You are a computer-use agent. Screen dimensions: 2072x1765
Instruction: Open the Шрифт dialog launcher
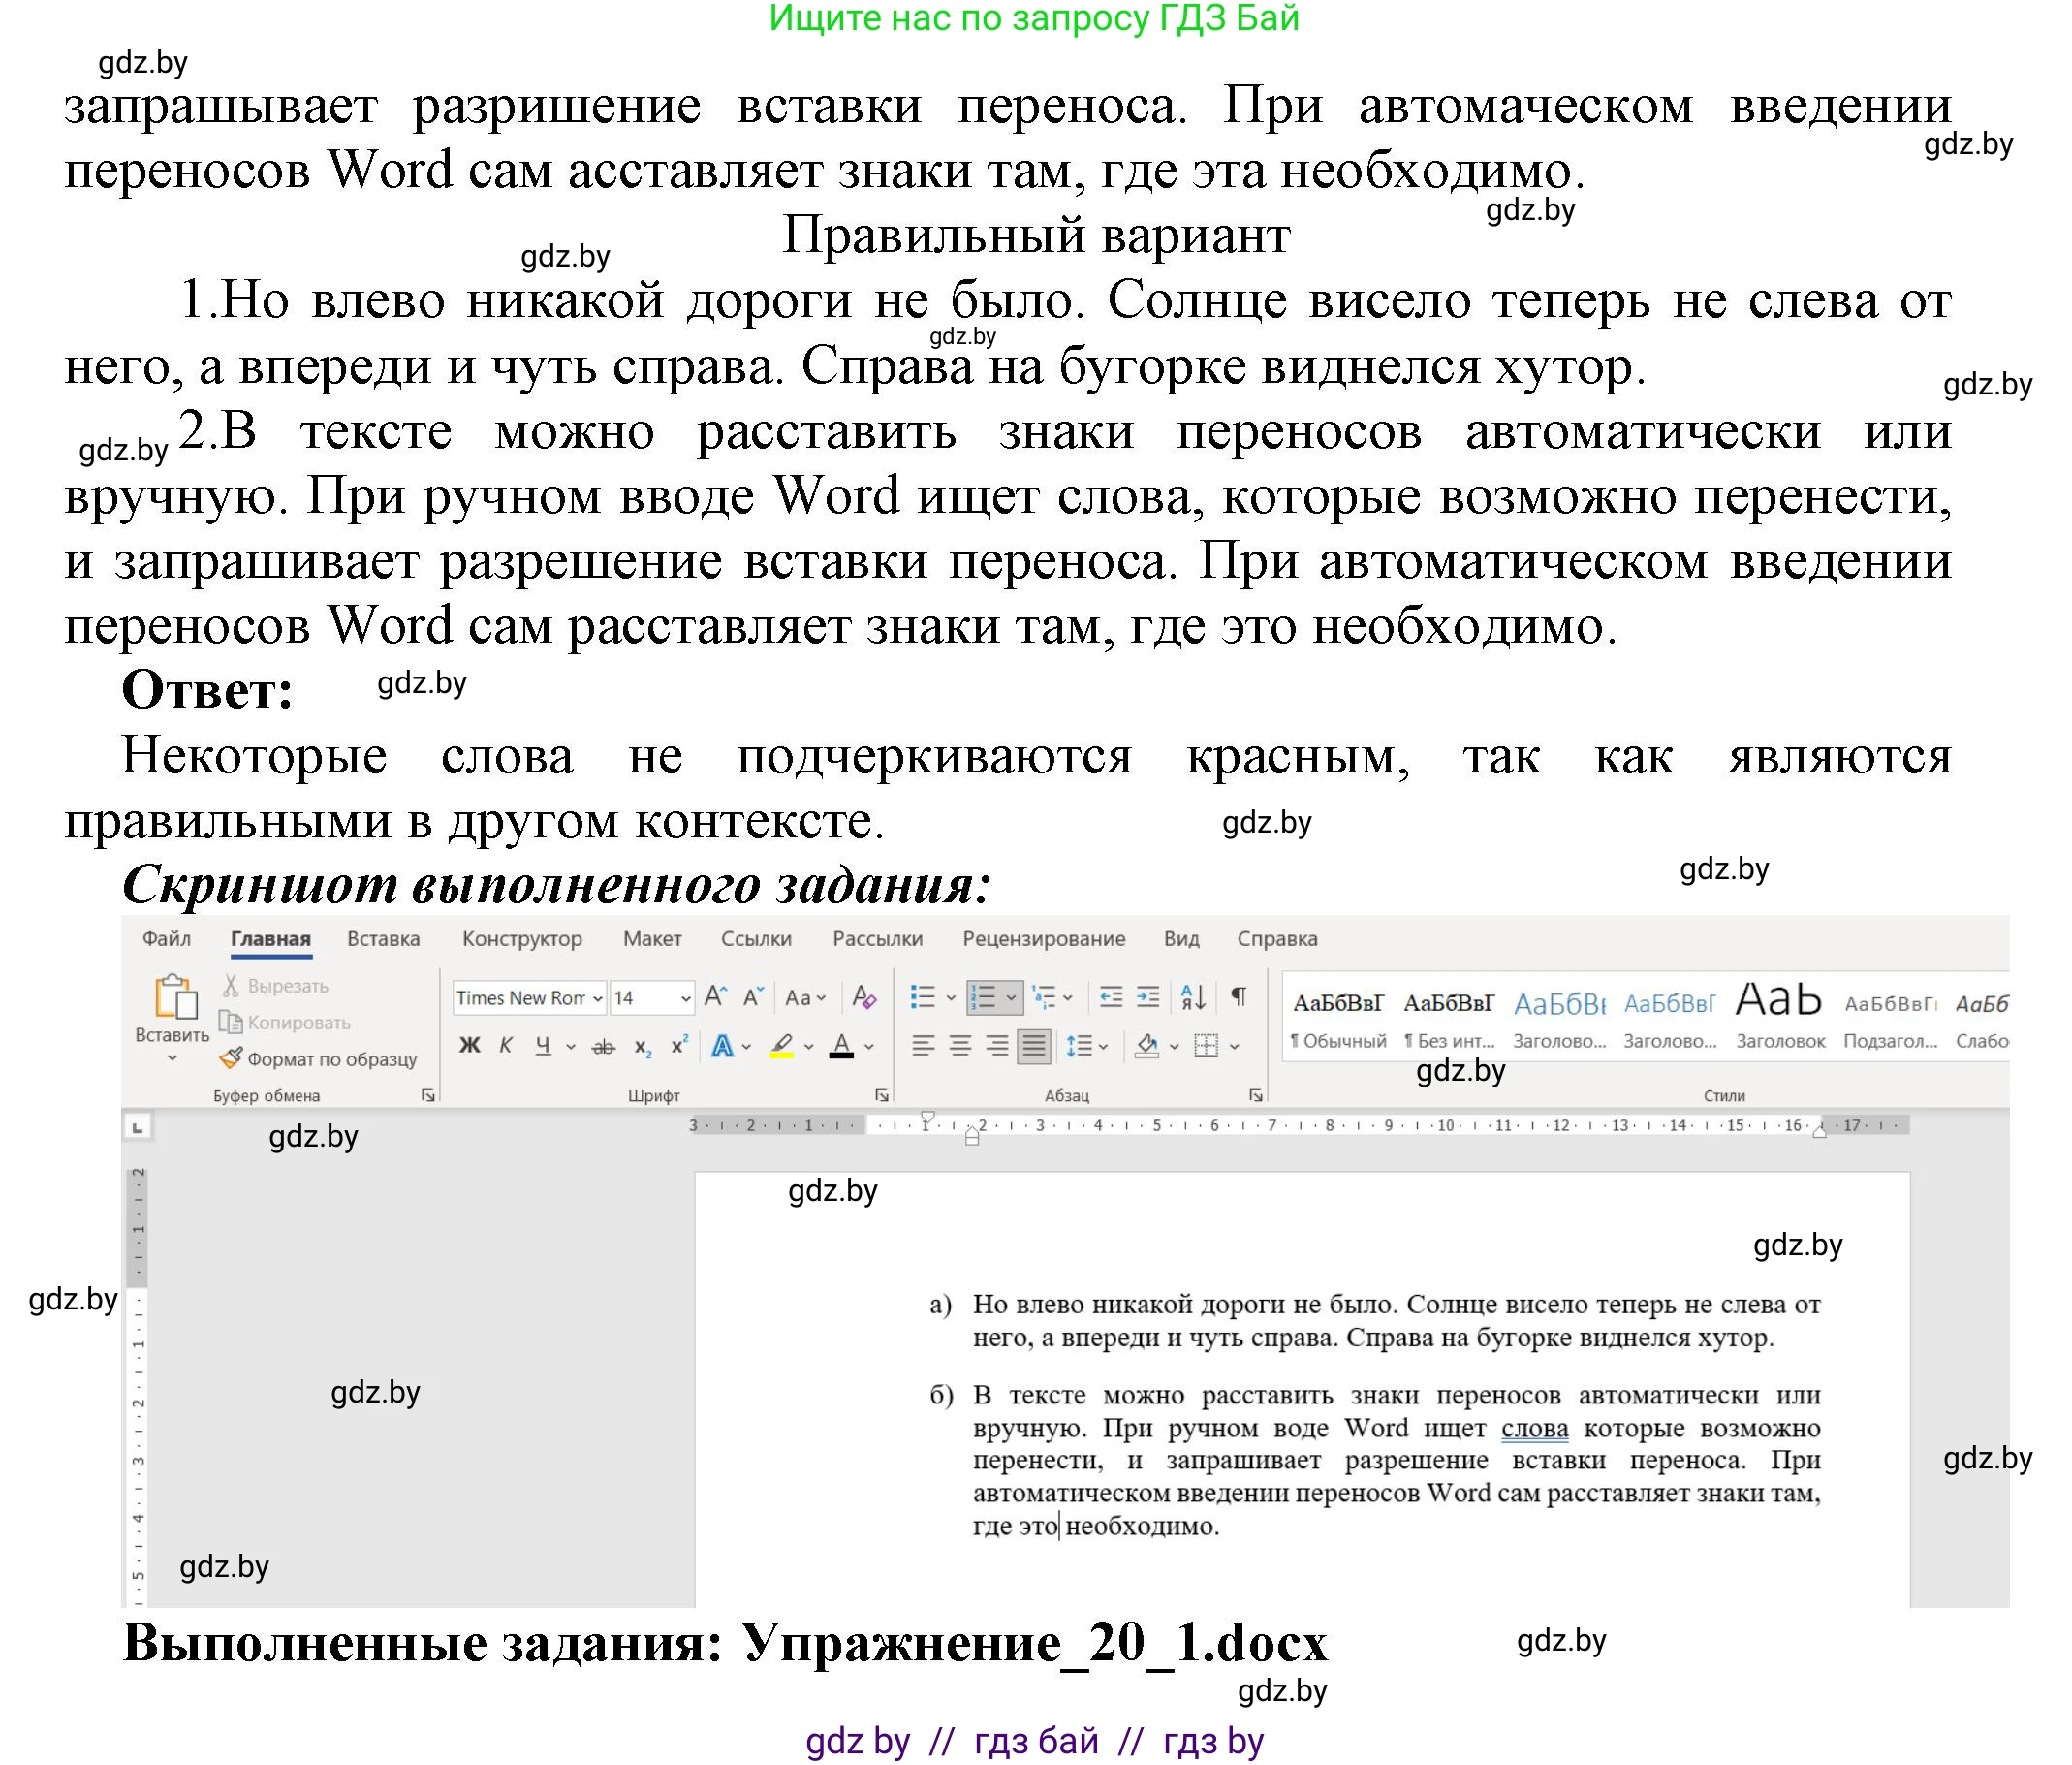[883, 1095]
